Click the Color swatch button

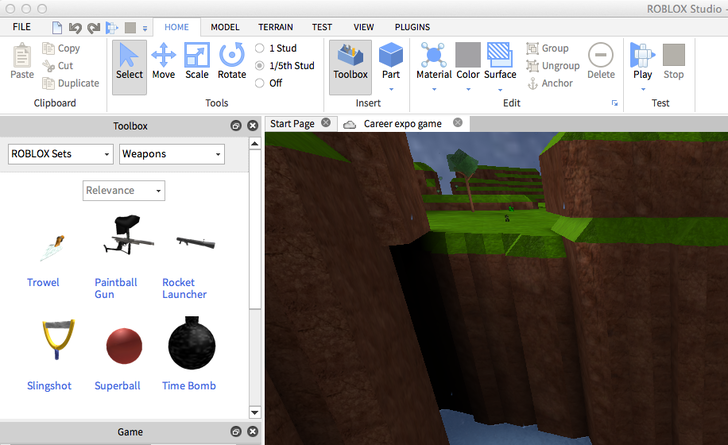[x=468, y=55]
